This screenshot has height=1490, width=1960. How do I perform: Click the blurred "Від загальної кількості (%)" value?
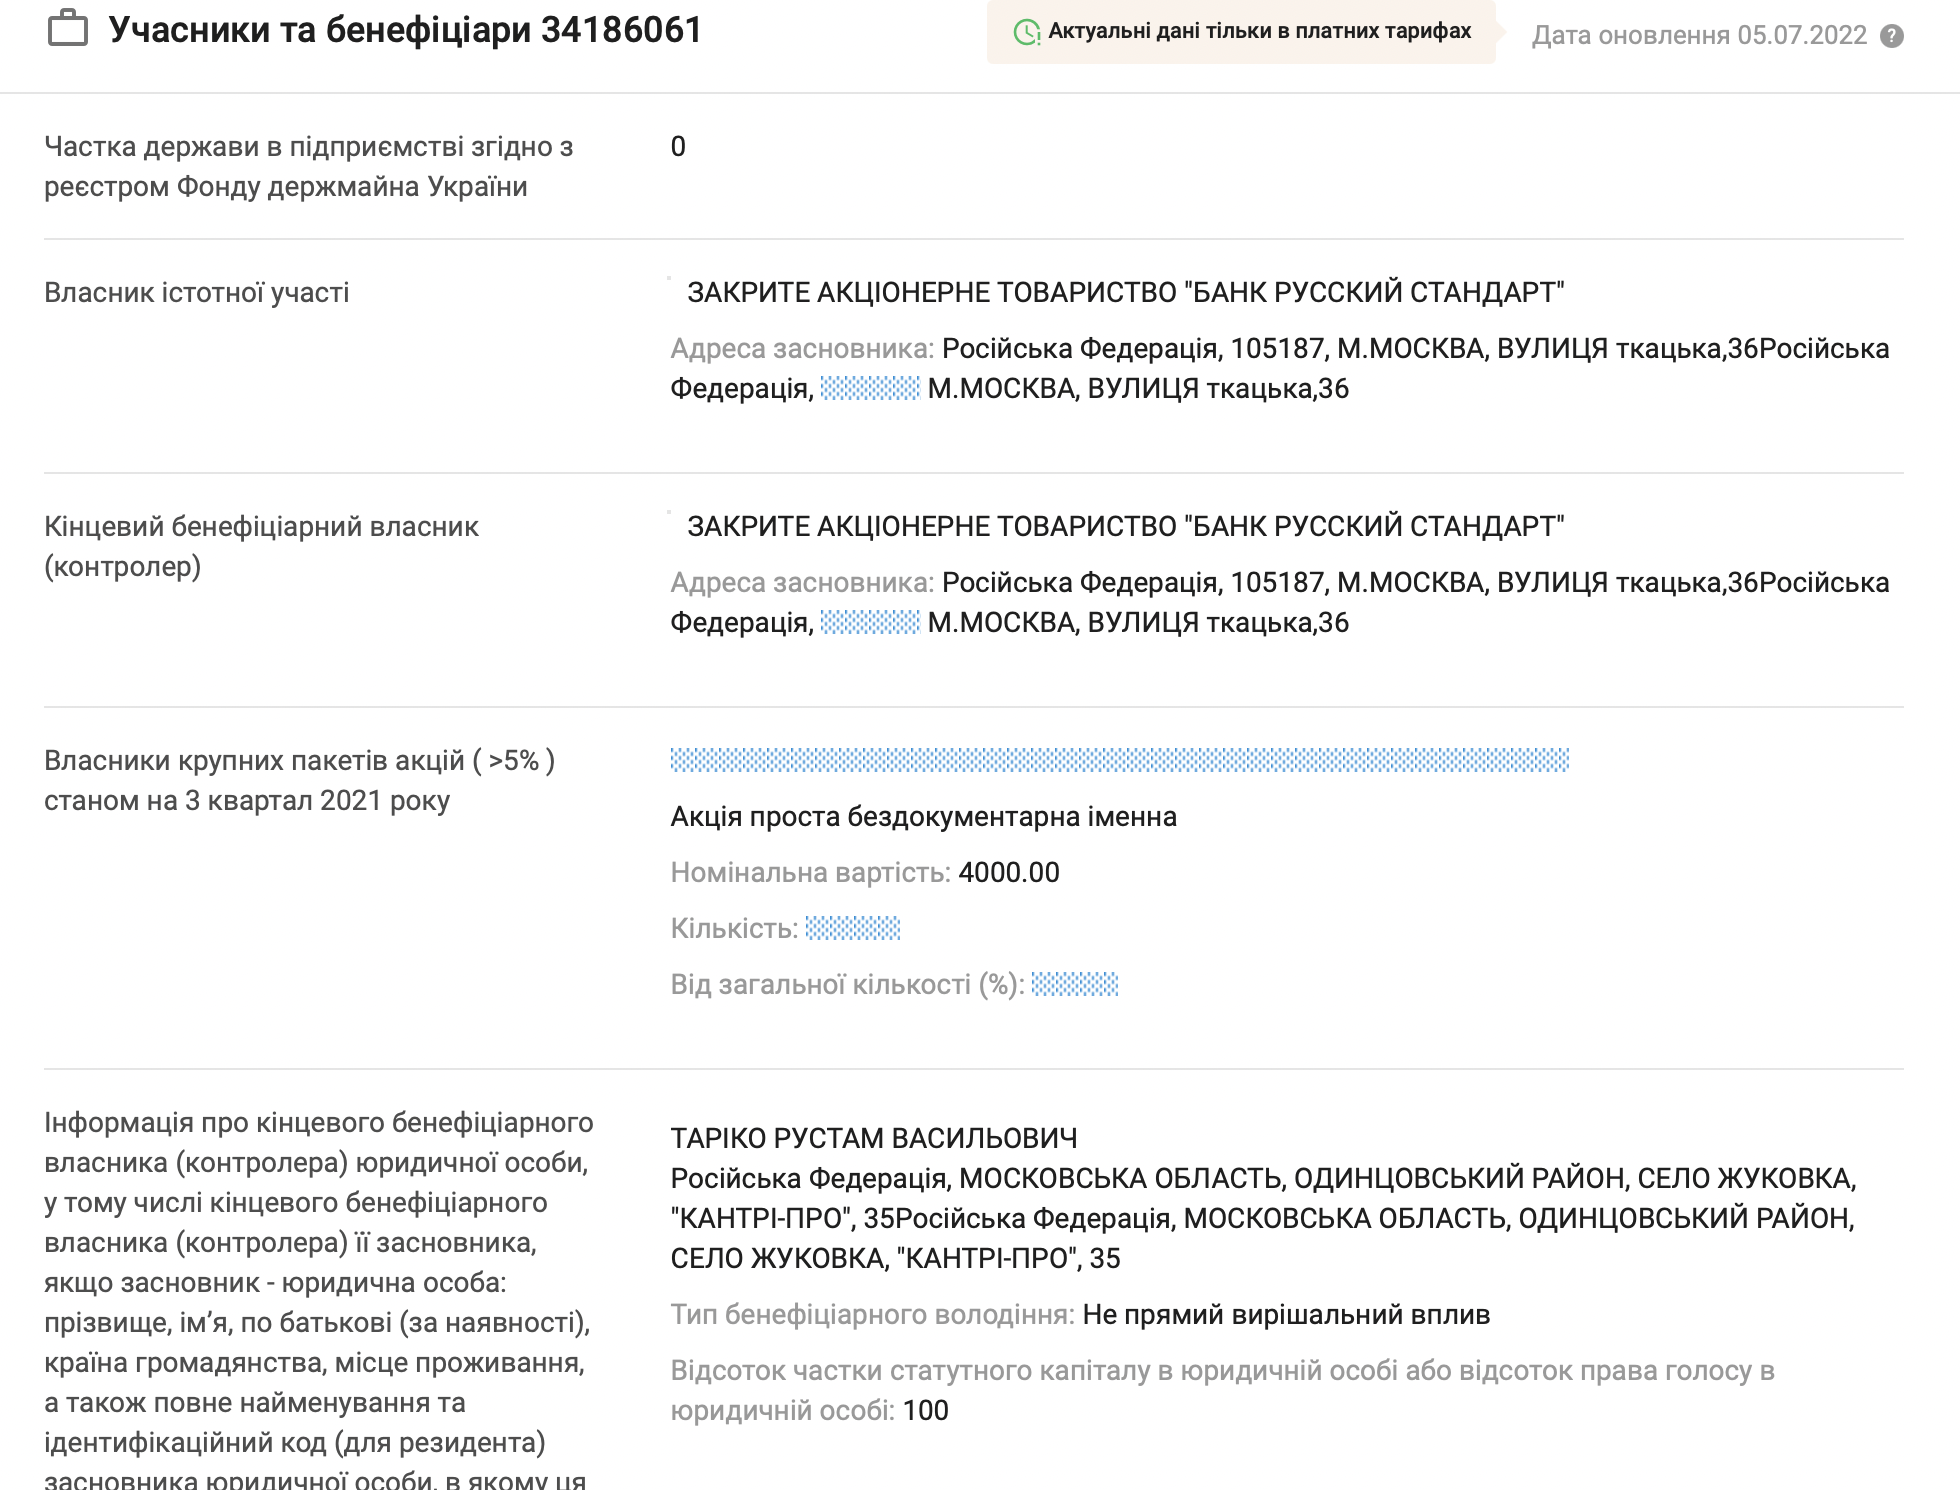pos(1074,985)
